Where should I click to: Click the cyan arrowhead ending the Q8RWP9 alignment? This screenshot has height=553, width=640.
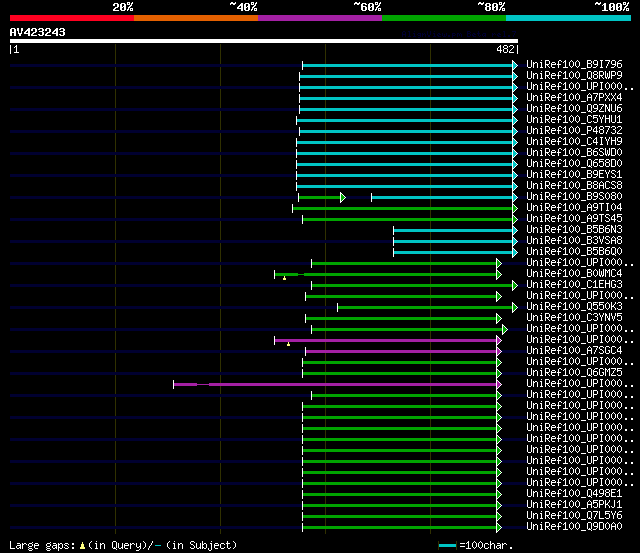point(515,76)
